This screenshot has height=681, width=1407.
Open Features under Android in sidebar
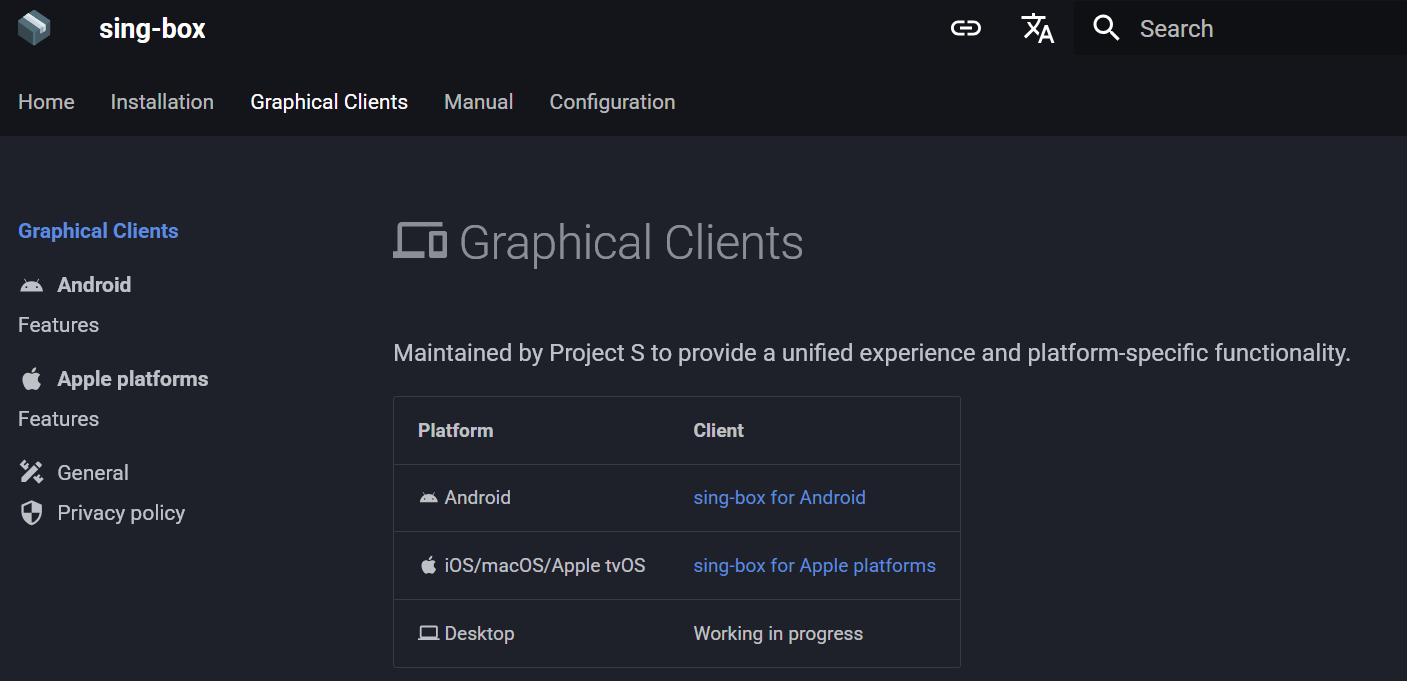[x=58, y=325]
